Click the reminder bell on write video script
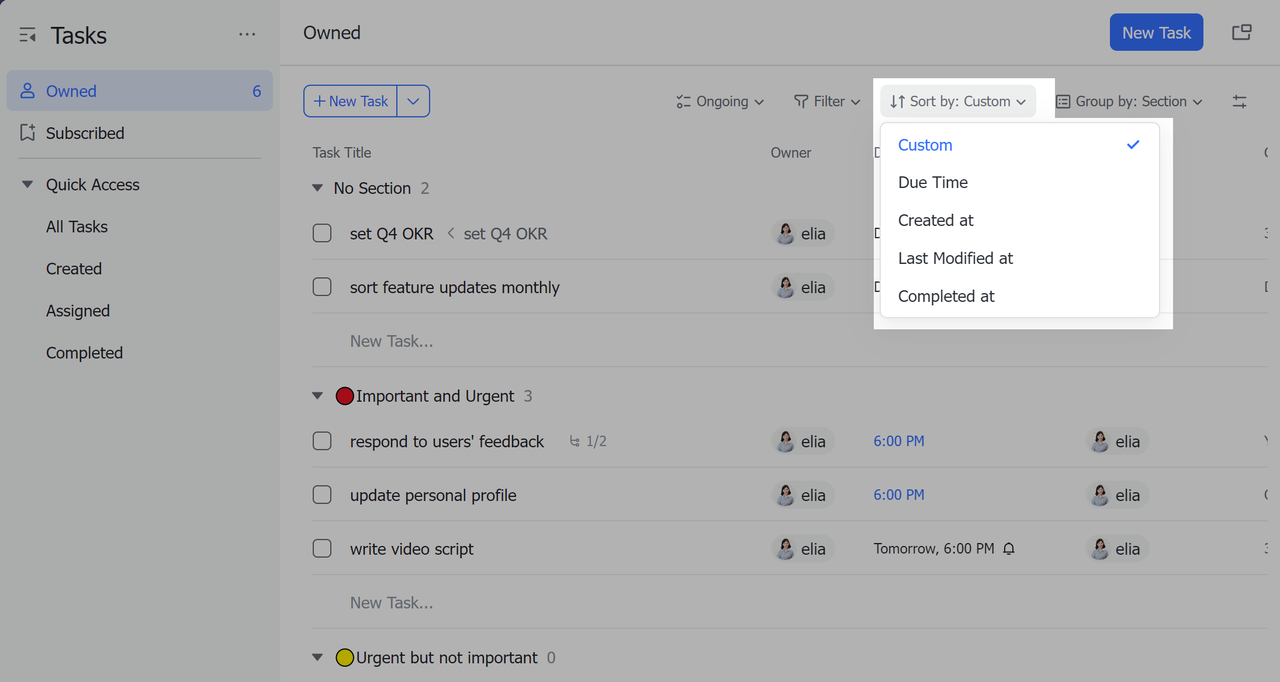 pos(1009,549)
